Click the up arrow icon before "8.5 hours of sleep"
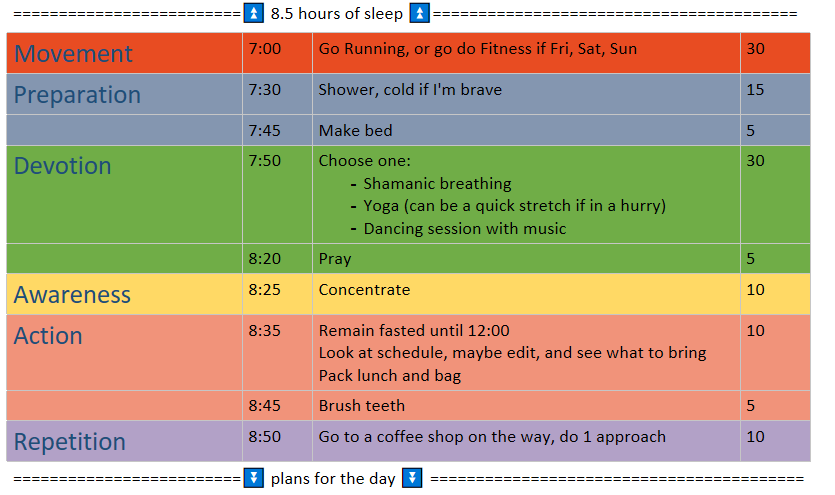The height and width of the screenshot is (495, 835). click(254, 14)
